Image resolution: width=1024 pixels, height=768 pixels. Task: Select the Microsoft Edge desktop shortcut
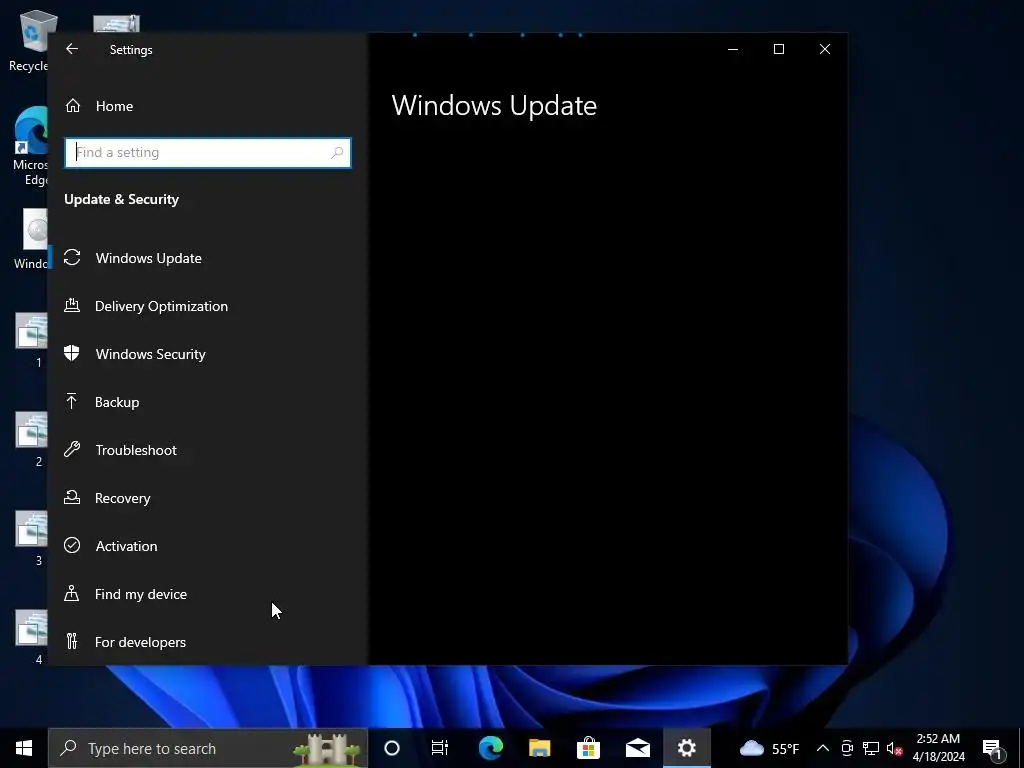[31, 146]
